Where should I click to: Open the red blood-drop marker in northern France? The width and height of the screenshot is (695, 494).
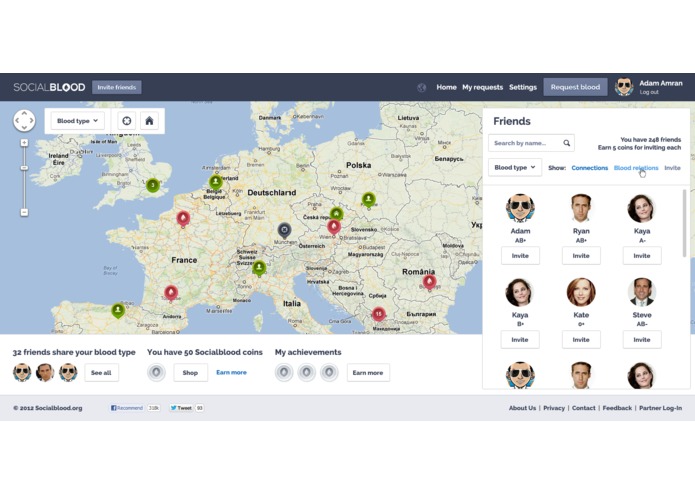coord(183,218)
